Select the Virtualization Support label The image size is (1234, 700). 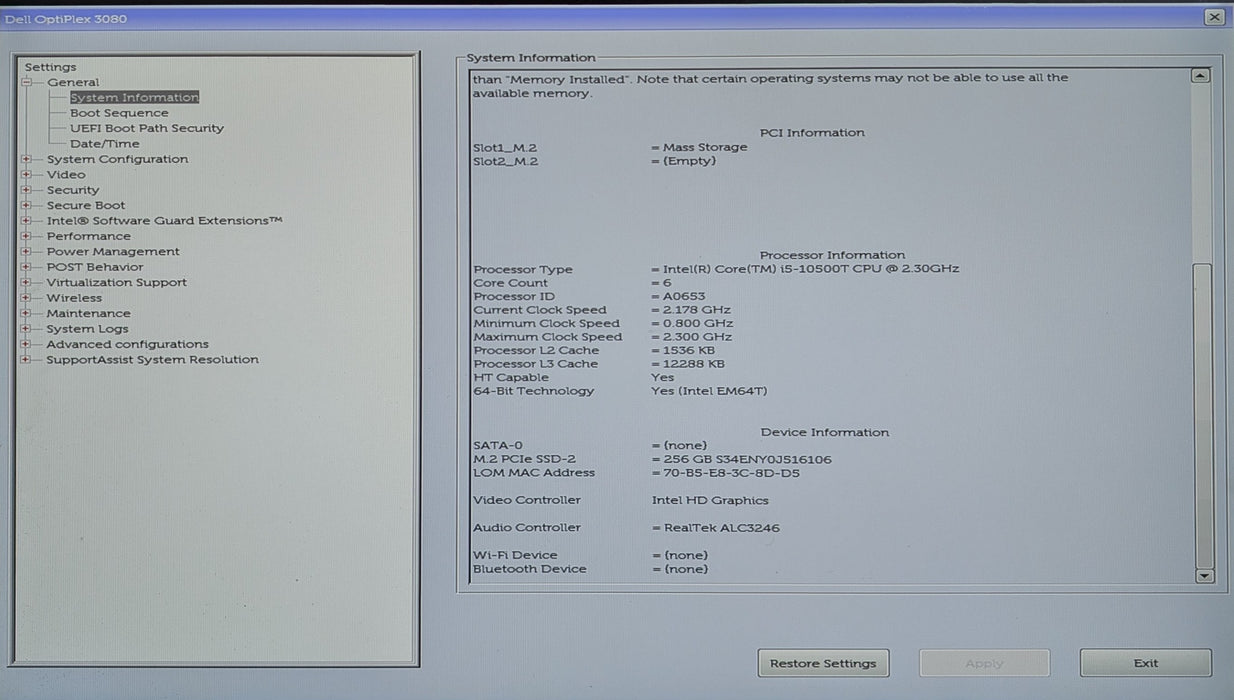[x=116, y=282]
